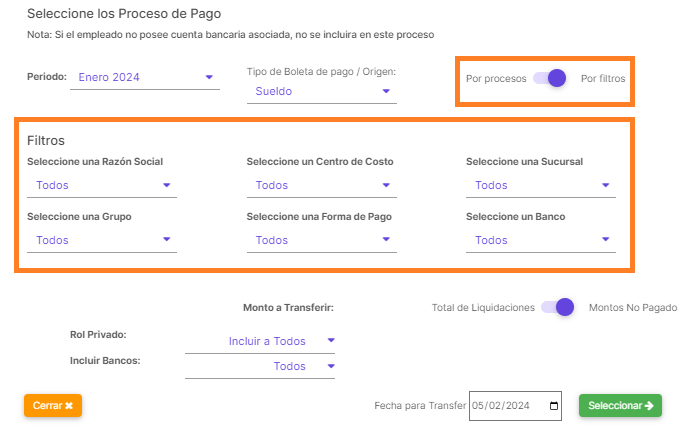
Task: Select the 'Por procesos' label
Action: pyautogui.click(x=496, y=78)
